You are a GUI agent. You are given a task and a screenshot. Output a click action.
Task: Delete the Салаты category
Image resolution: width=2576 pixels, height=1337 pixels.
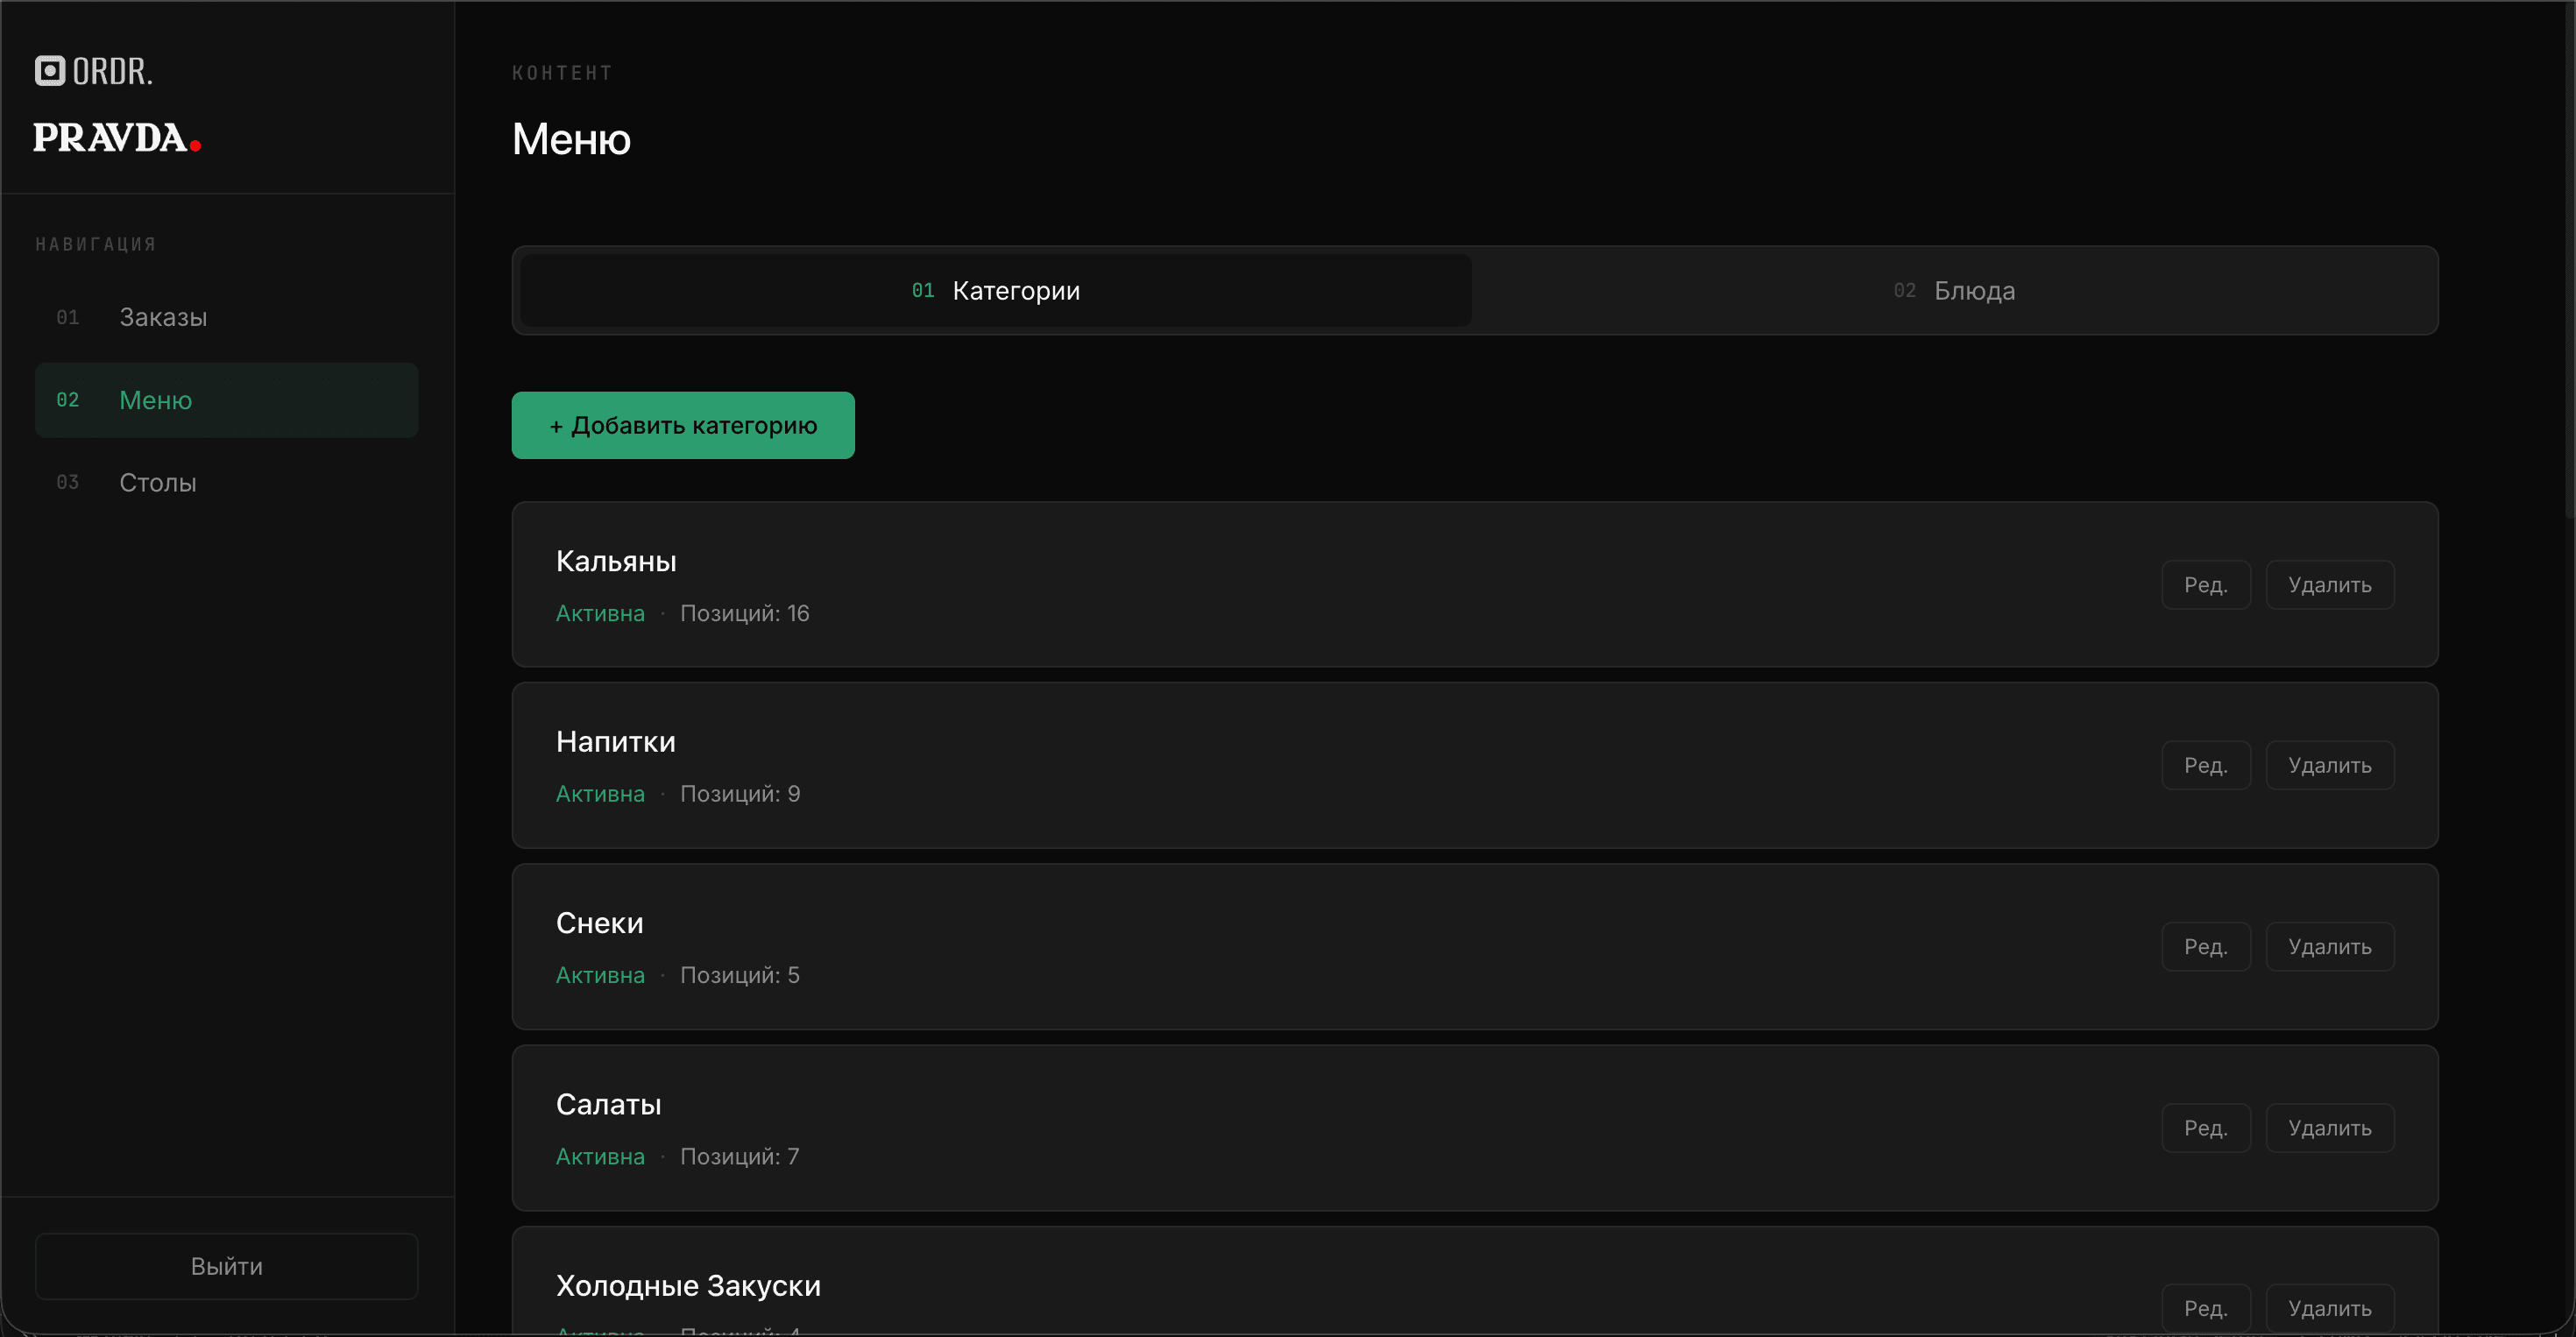(x=2329, y=1128)
